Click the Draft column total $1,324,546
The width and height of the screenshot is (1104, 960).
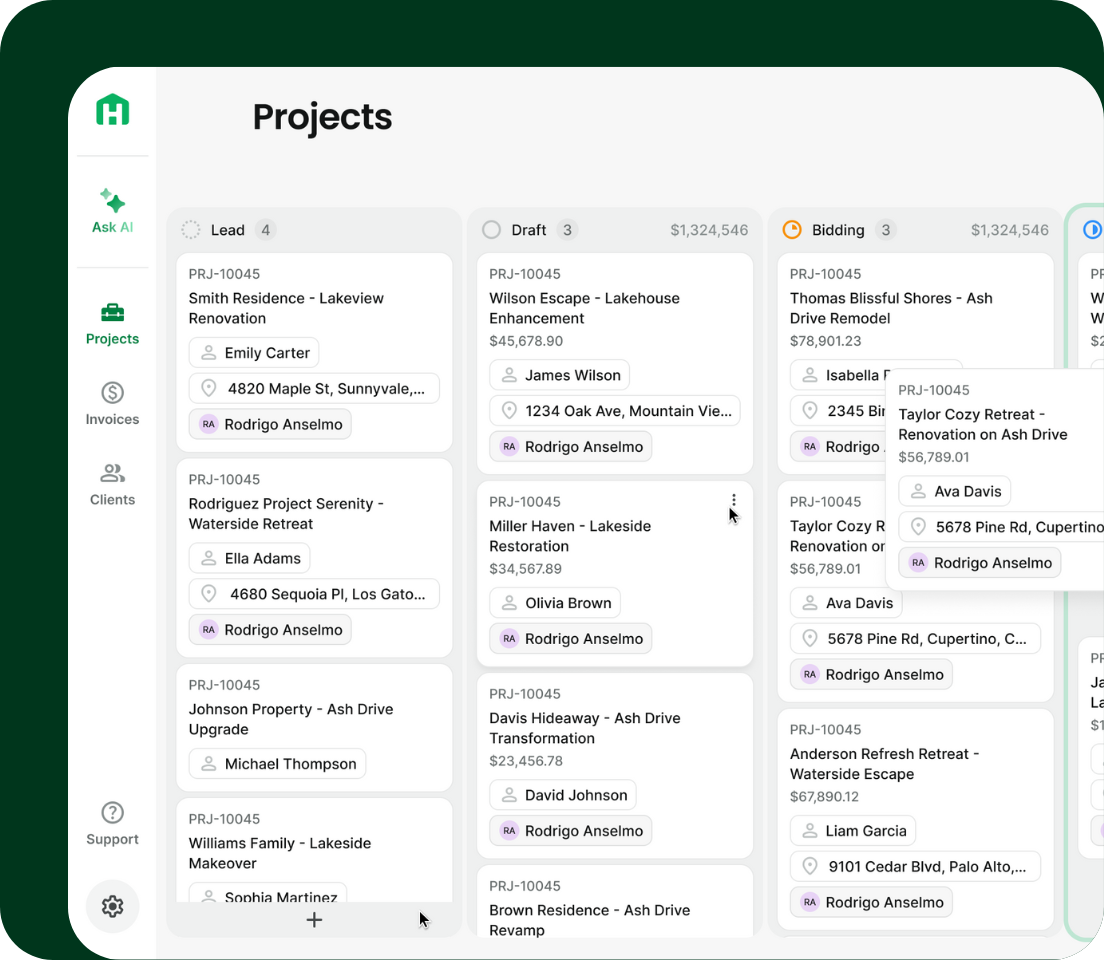709,230
